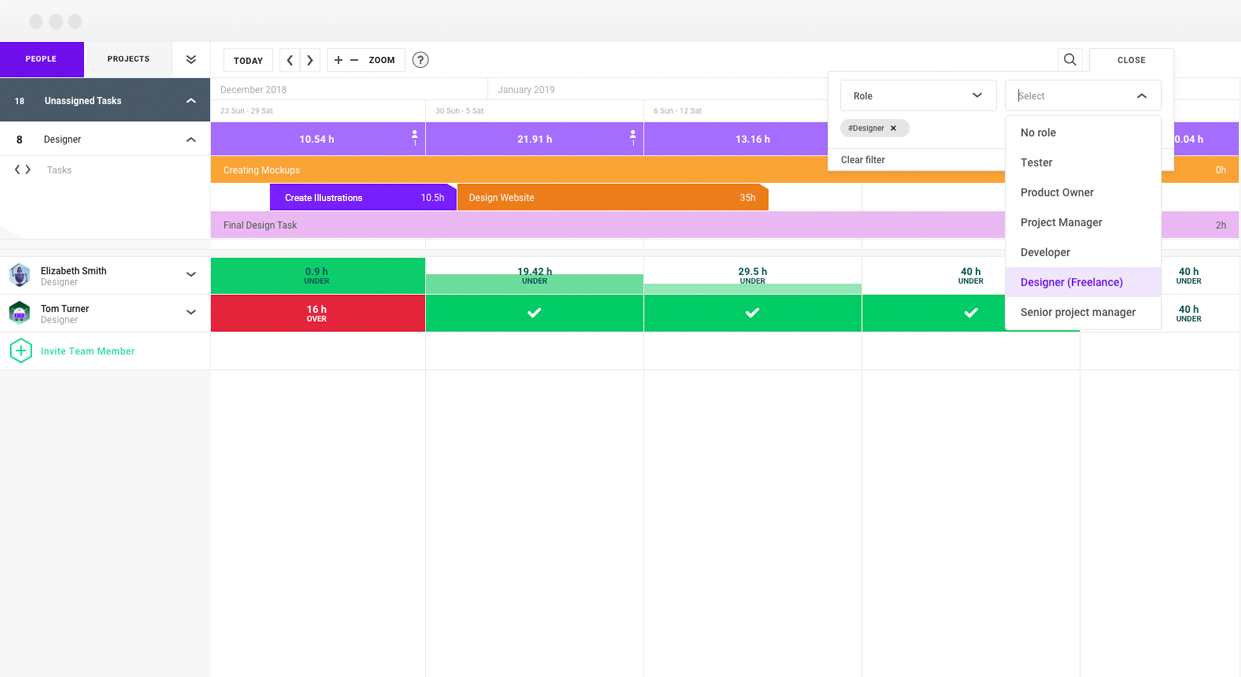Viewport: 1241px width, 677px height.
Task: Collapse all rows double-chevron icon
Action: coord(191,60)
